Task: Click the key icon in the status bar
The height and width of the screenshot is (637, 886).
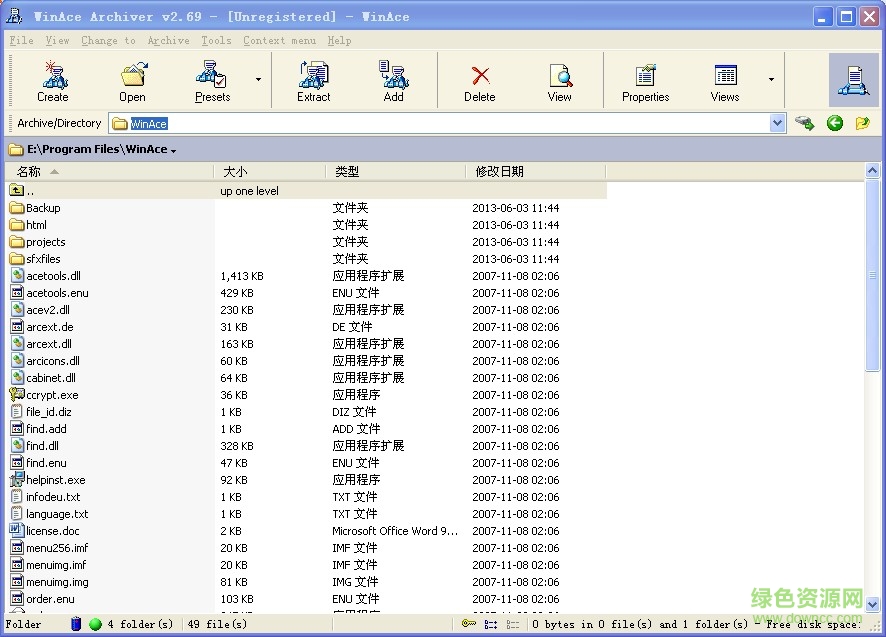Action: point(471,622)
